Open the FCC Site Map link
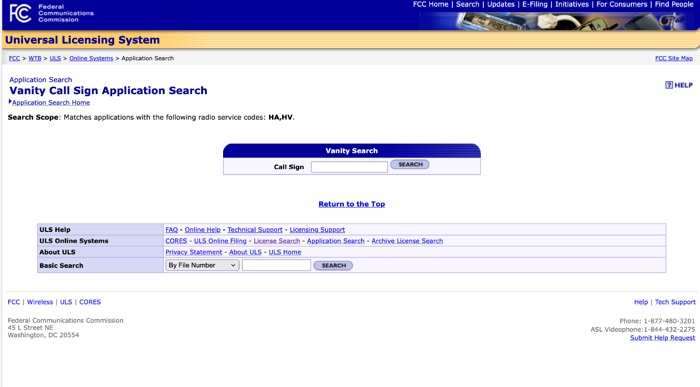The width and height of the screenshot is (700, 387). coord(674,58)
